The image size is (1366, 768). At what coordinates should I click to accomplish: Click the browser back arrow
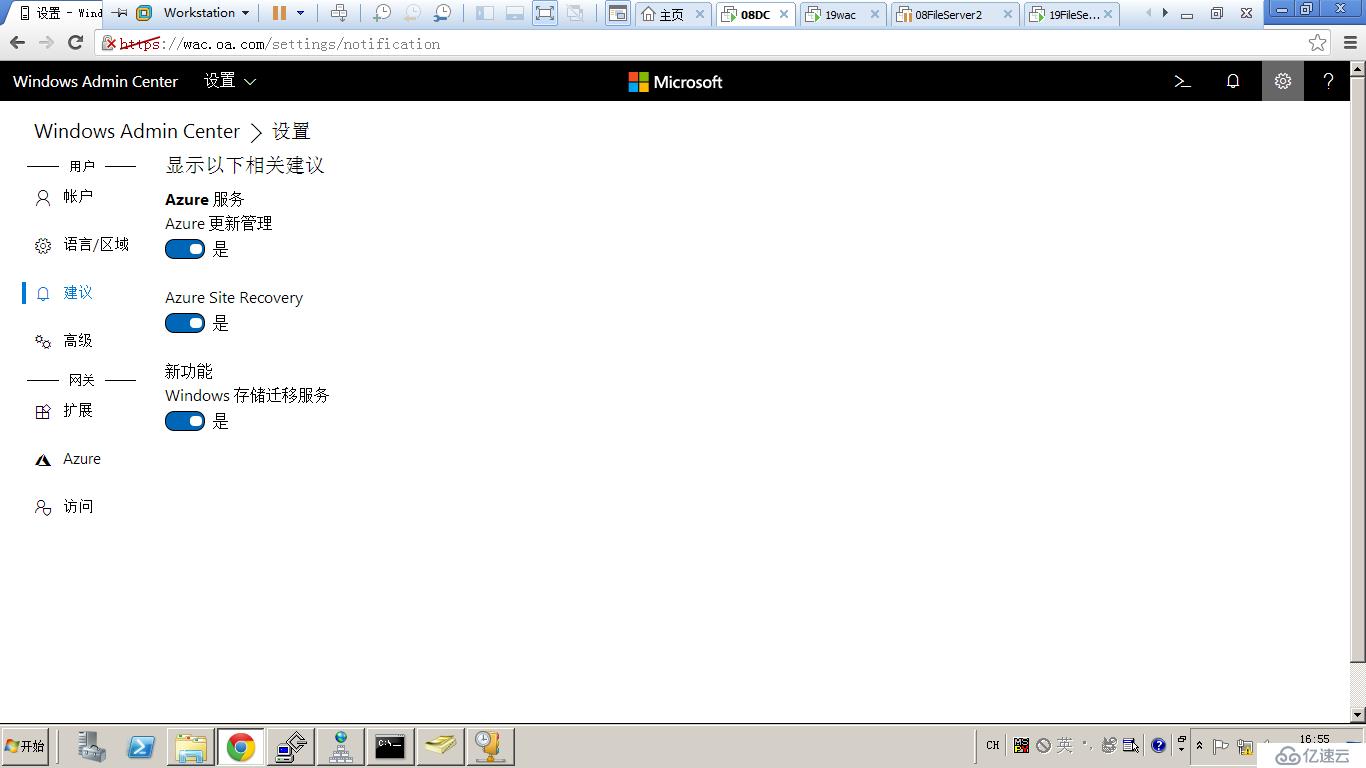click(17, 43)
